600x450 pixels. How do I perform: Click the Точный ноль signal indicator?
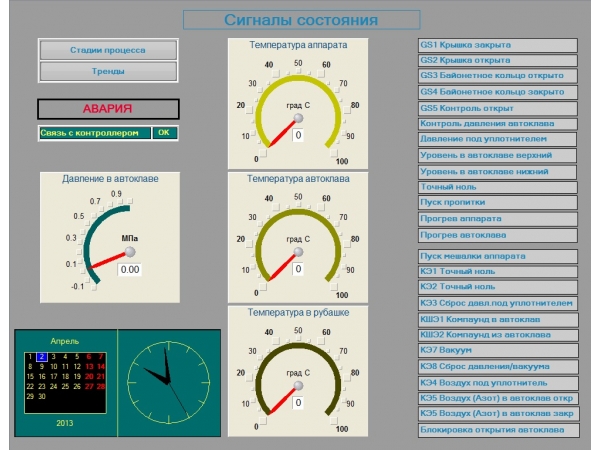pyautogui.click(x=498, y=187)
